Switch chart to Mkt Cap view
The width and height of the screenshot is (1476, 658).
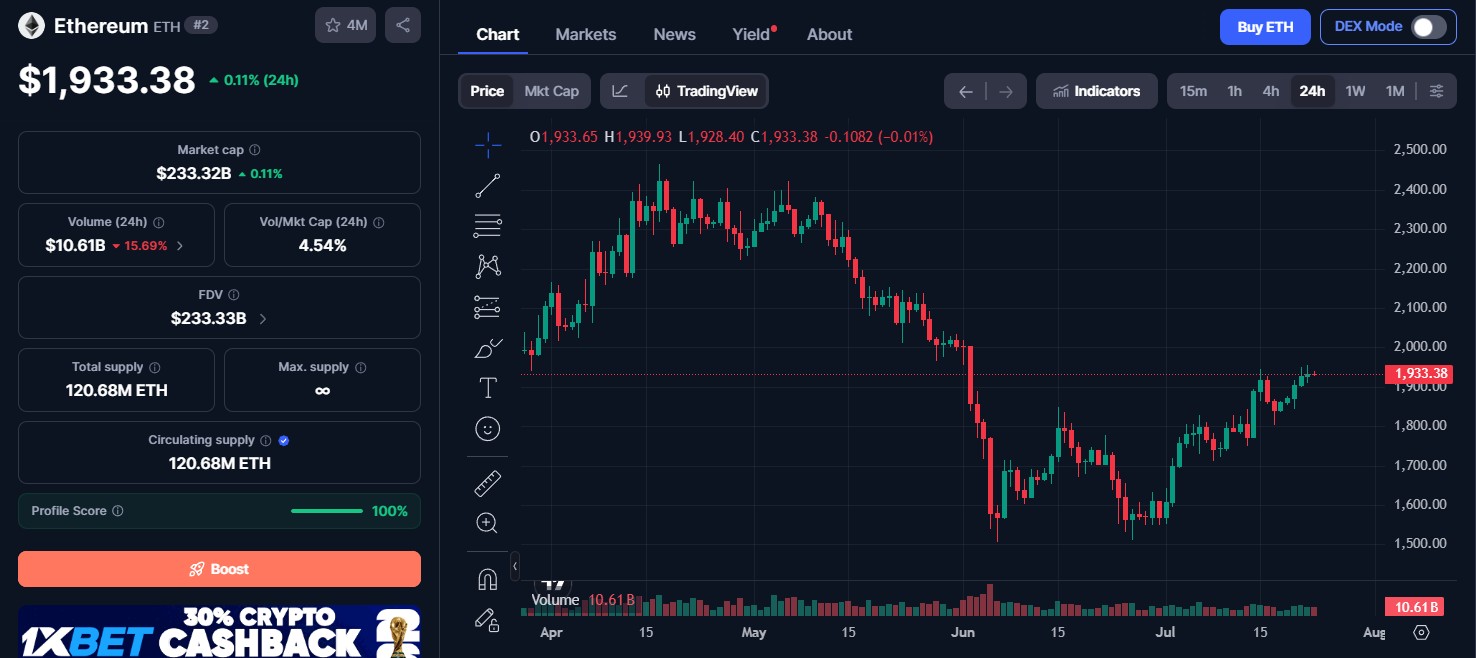pos(552,91)
